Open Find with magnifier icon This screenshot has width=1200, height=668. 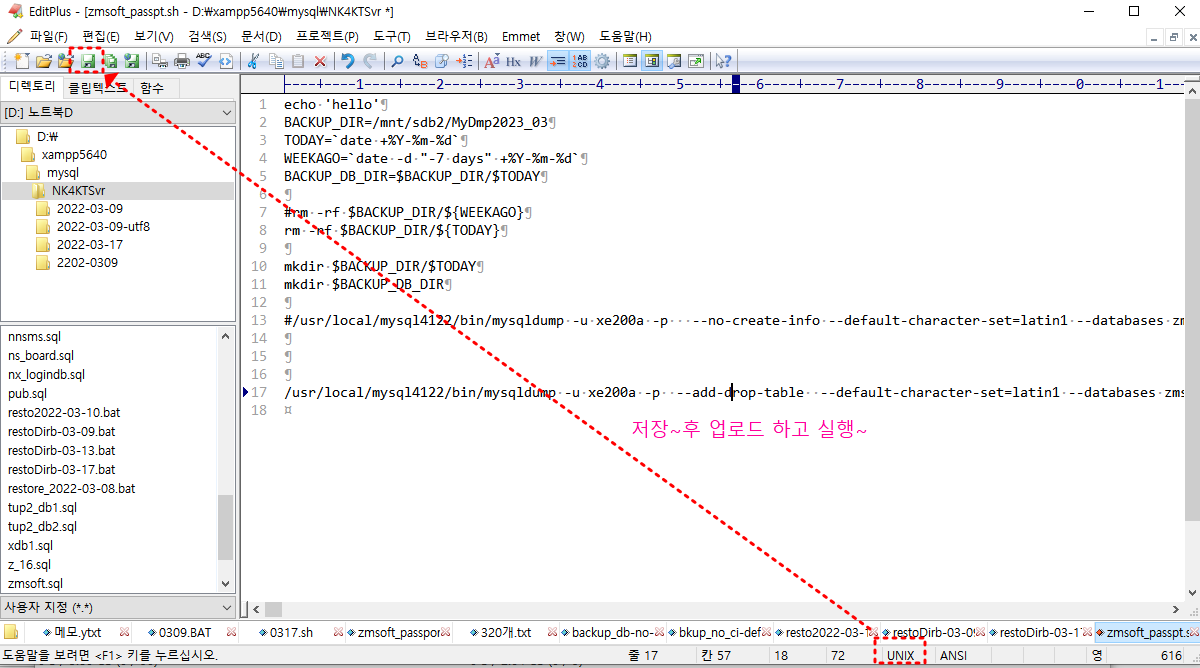[398, 61]
